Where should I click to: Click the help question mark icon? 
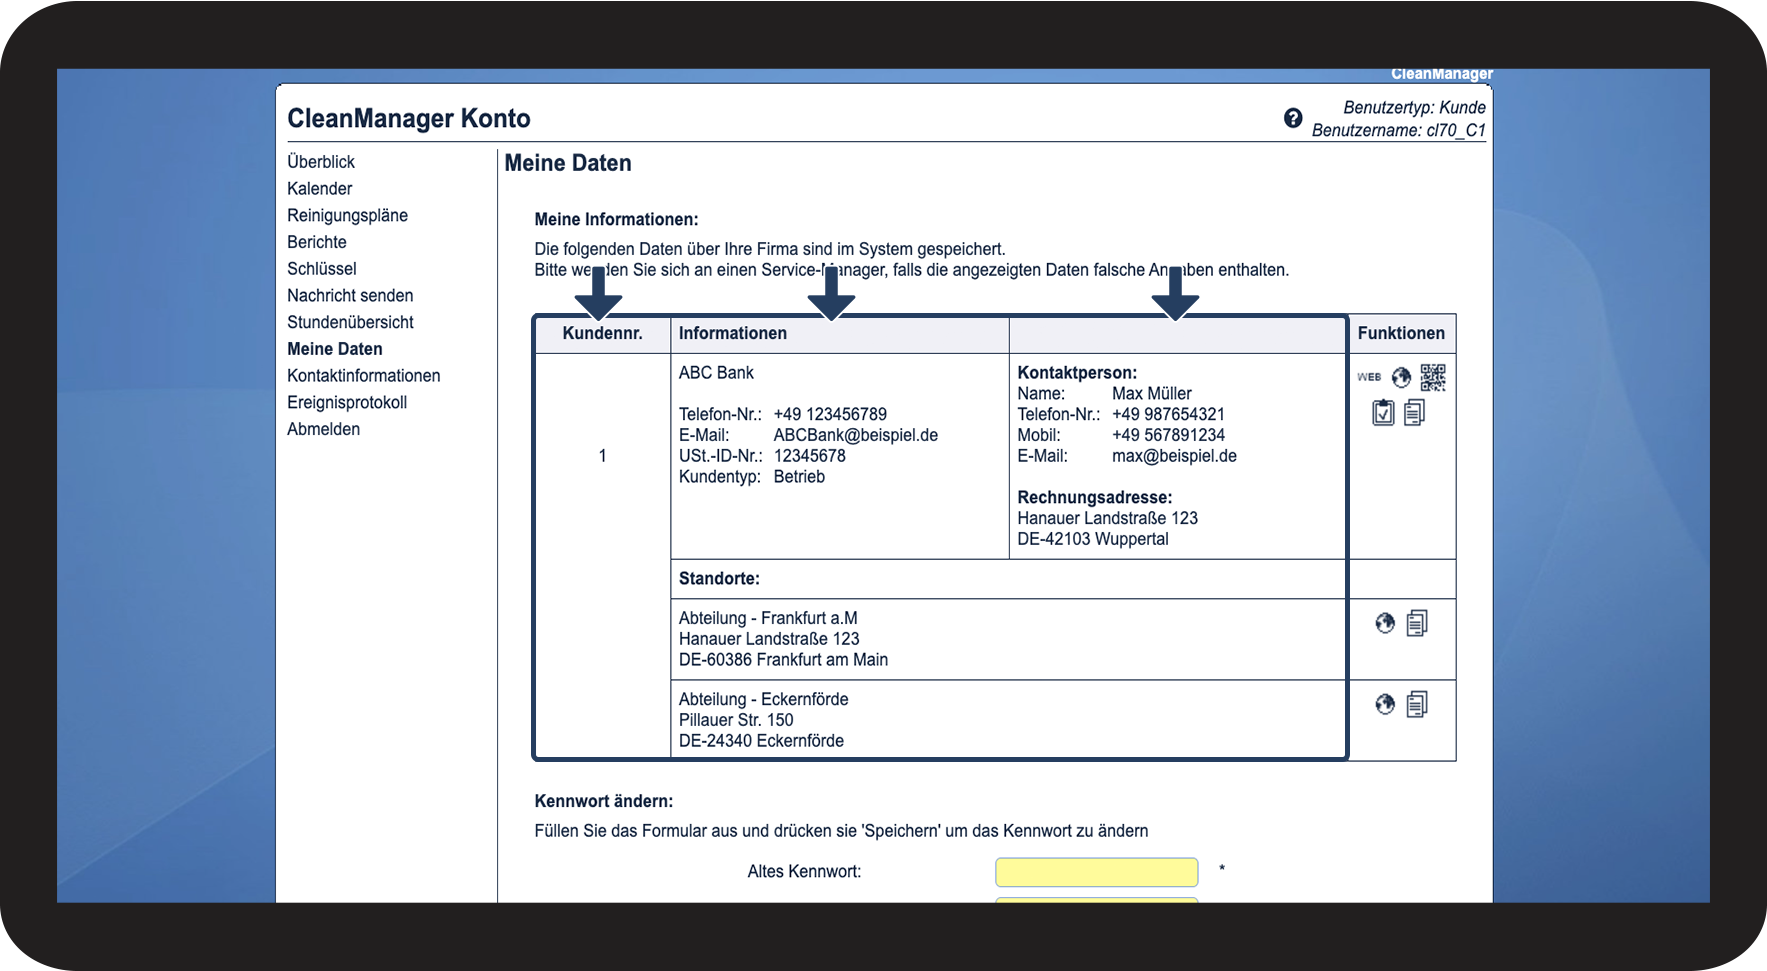point(1292,118)
